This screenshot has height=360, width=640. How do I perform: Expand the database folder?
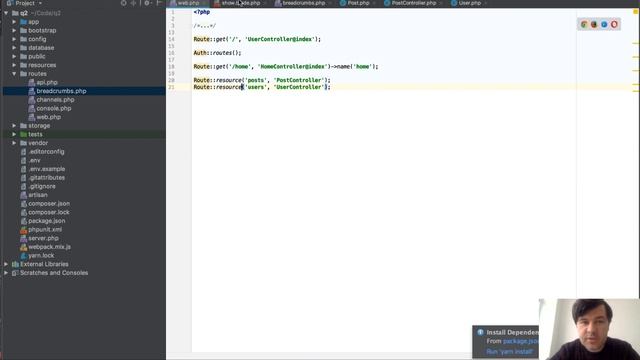pyautogui.click(x=14, y=47)
